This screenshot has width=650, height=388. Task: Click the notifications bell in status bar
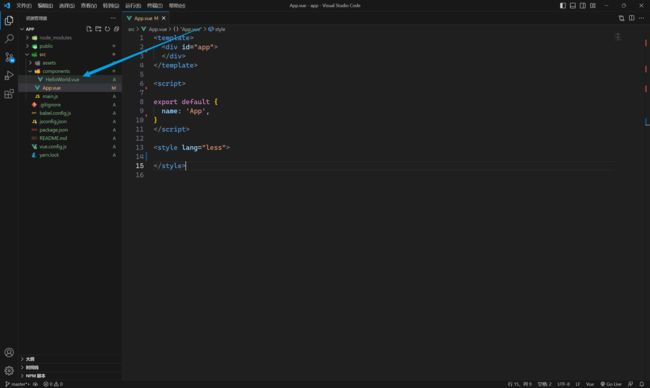tap(642, 384)
